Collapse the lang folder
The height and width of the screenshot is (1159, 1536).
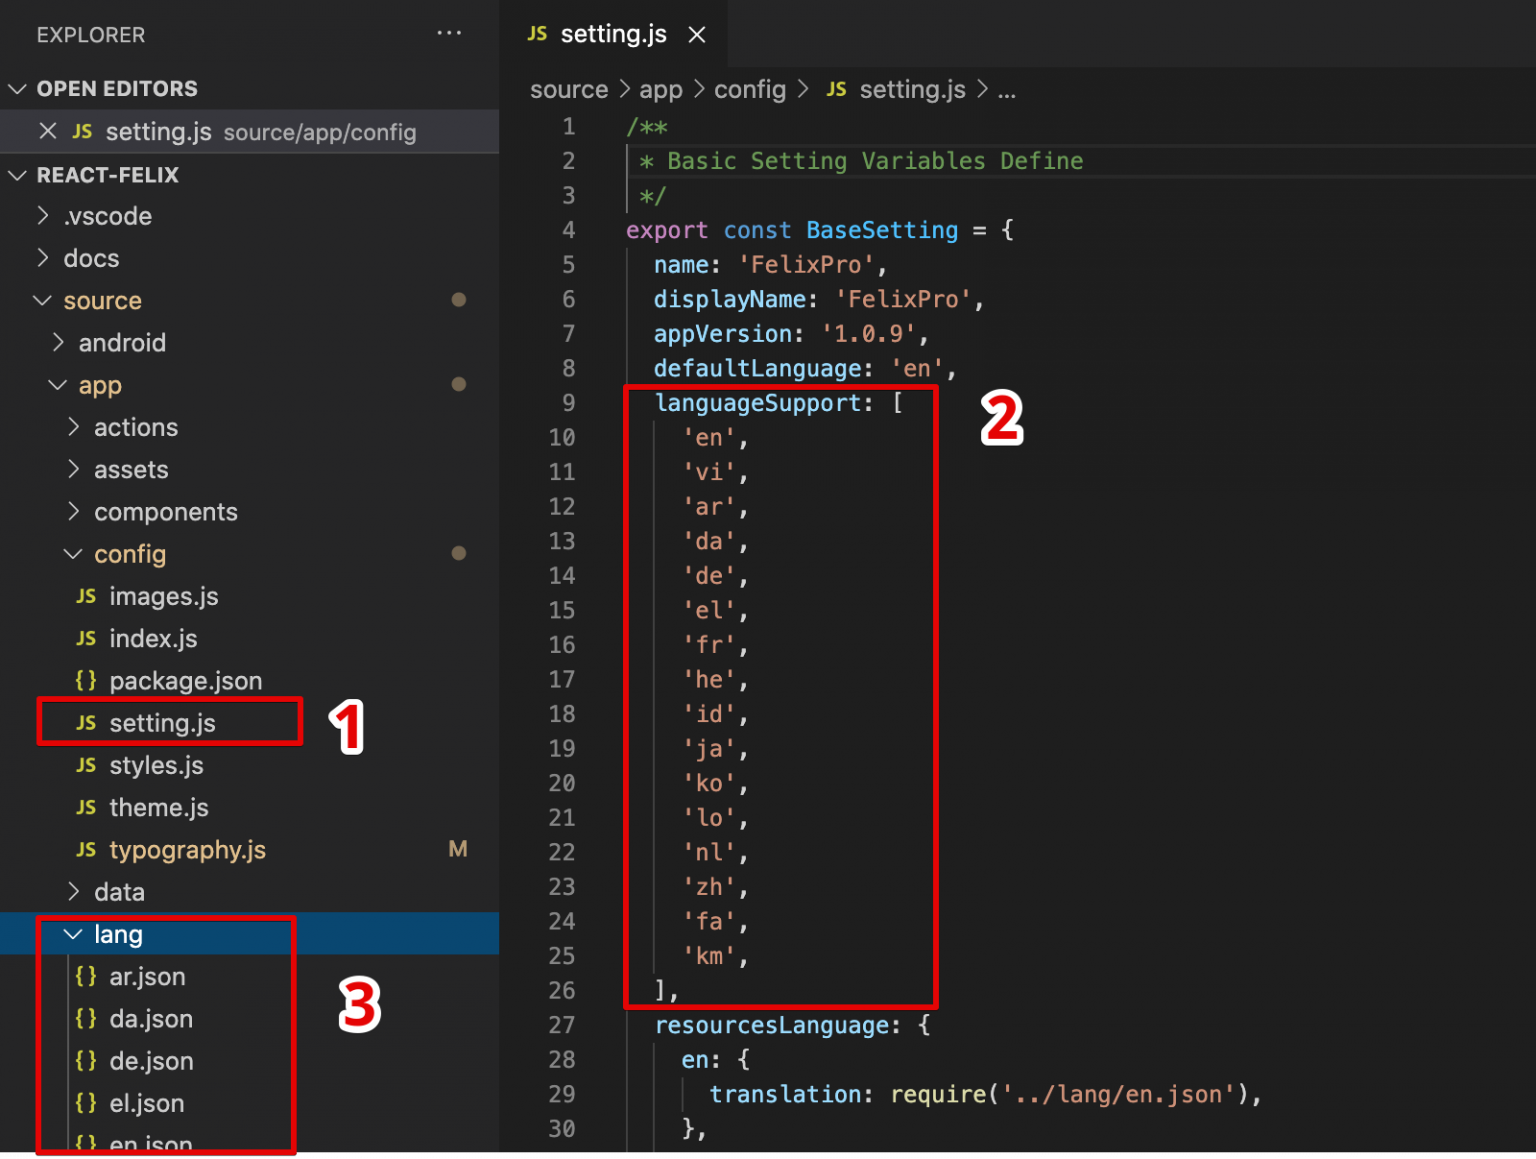(x=73, y=934)
